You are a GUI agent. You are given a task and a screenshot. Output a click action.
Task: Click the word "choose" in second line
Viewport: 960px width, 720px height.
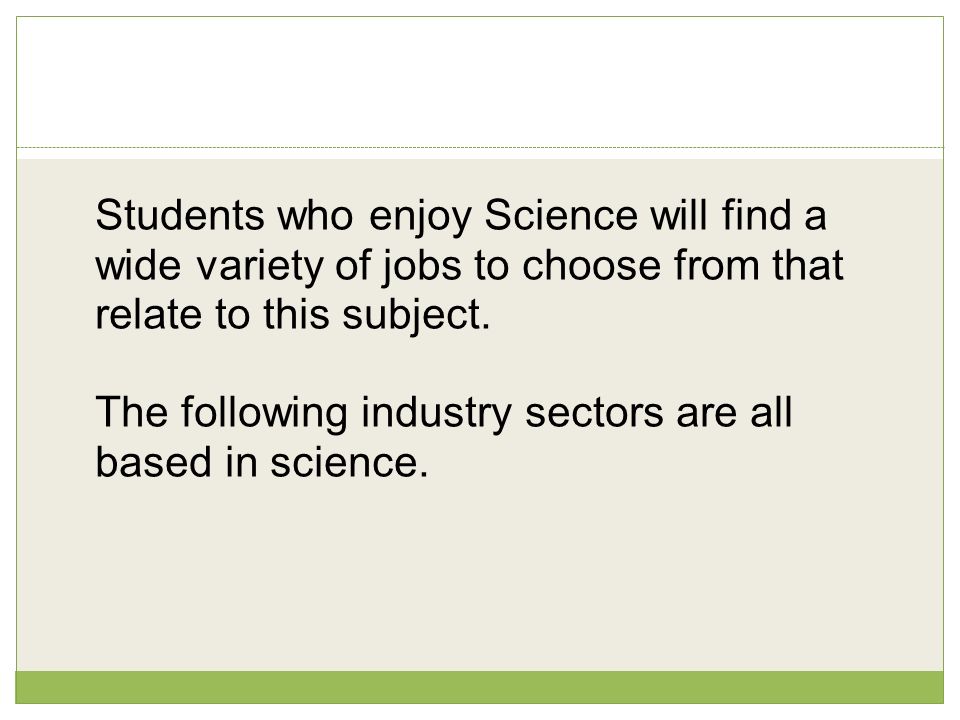591,264
